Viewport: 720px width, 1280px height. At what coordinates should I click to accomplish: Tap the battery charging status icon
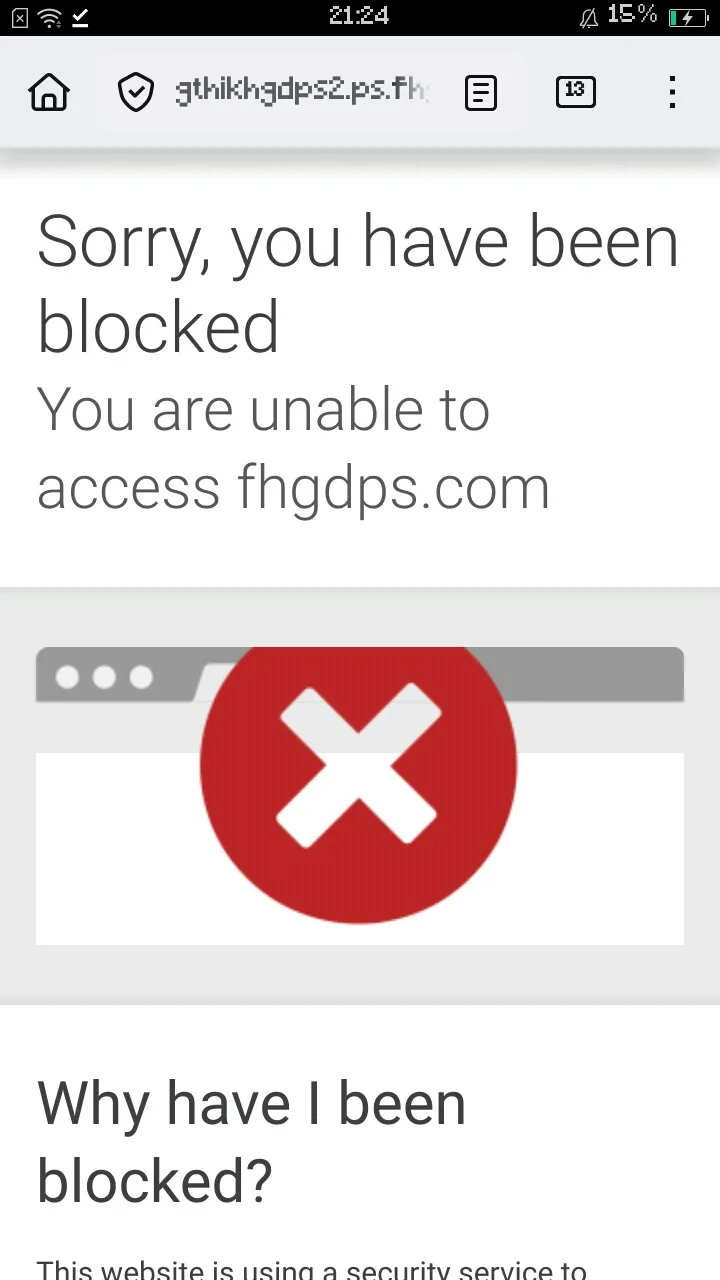click(x=687, y=17)
